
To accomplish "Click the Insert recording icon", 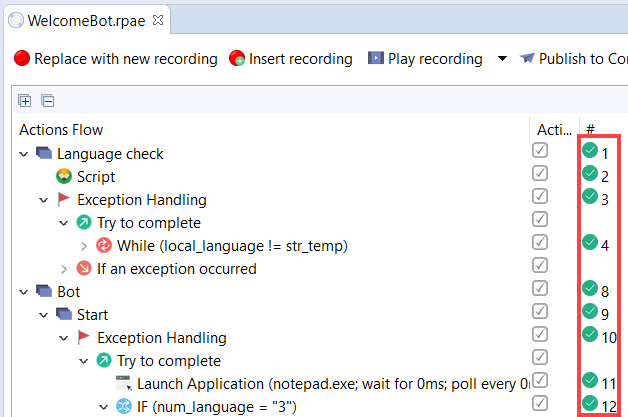I will 237,58.
